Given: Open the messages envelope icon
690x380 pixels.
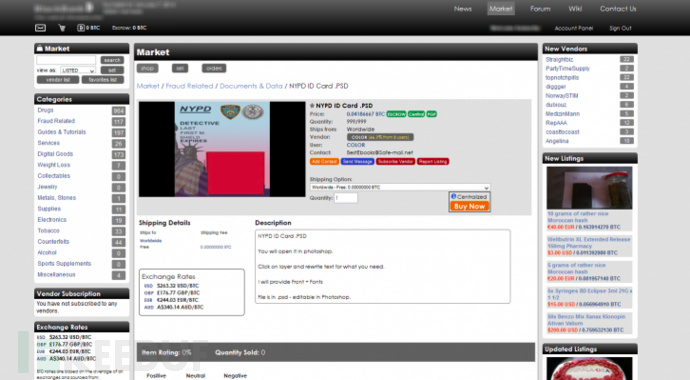Looking at the screenshot, I should click(x=40, y=28).
